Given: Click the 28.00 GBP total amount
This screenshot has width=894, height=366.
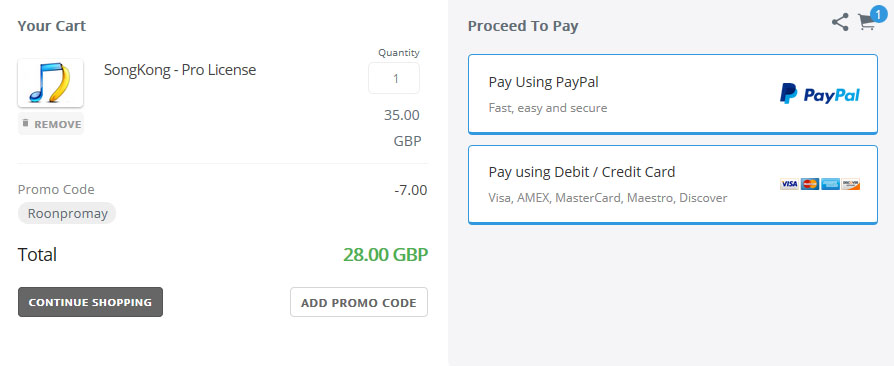Looking at the screenshot, I should coord(385,254).
